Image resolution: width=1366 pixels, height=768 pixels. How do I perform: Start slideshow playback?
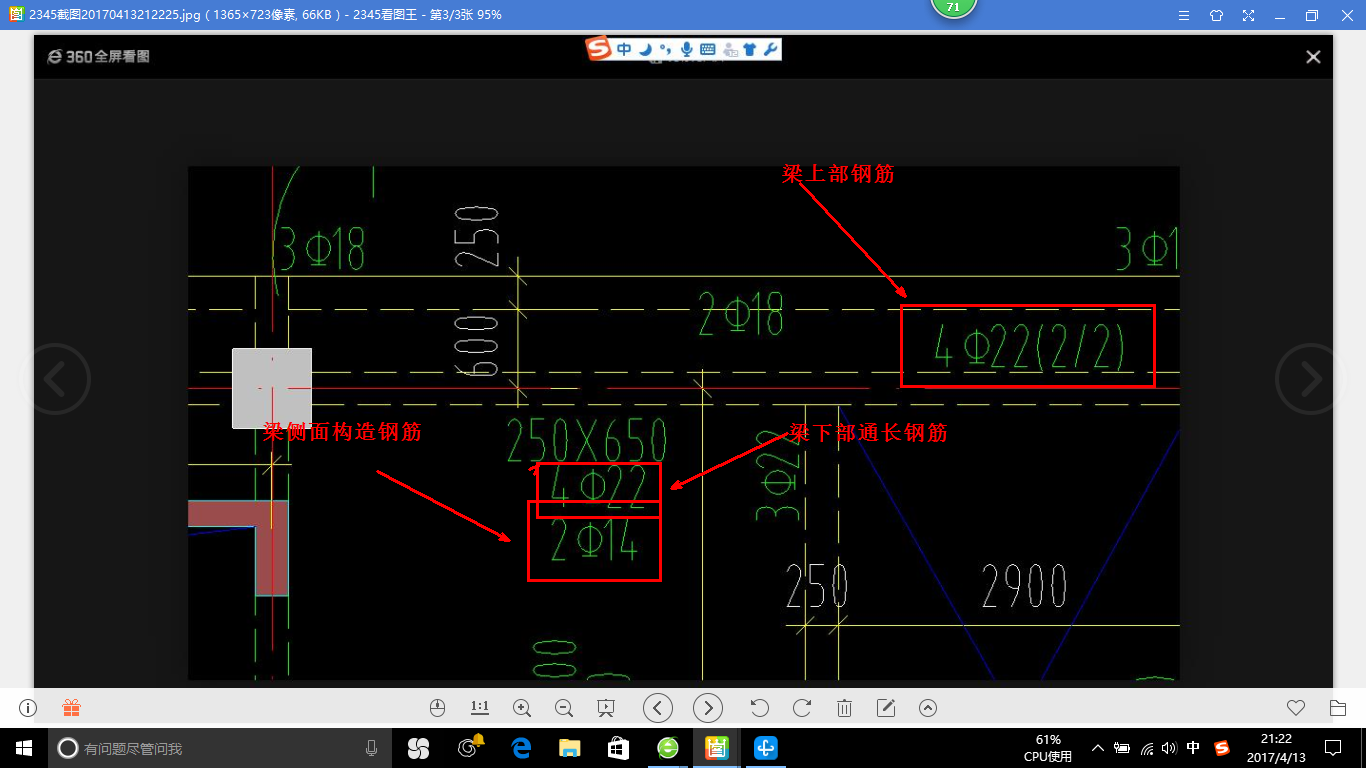[x=606, y=708]
